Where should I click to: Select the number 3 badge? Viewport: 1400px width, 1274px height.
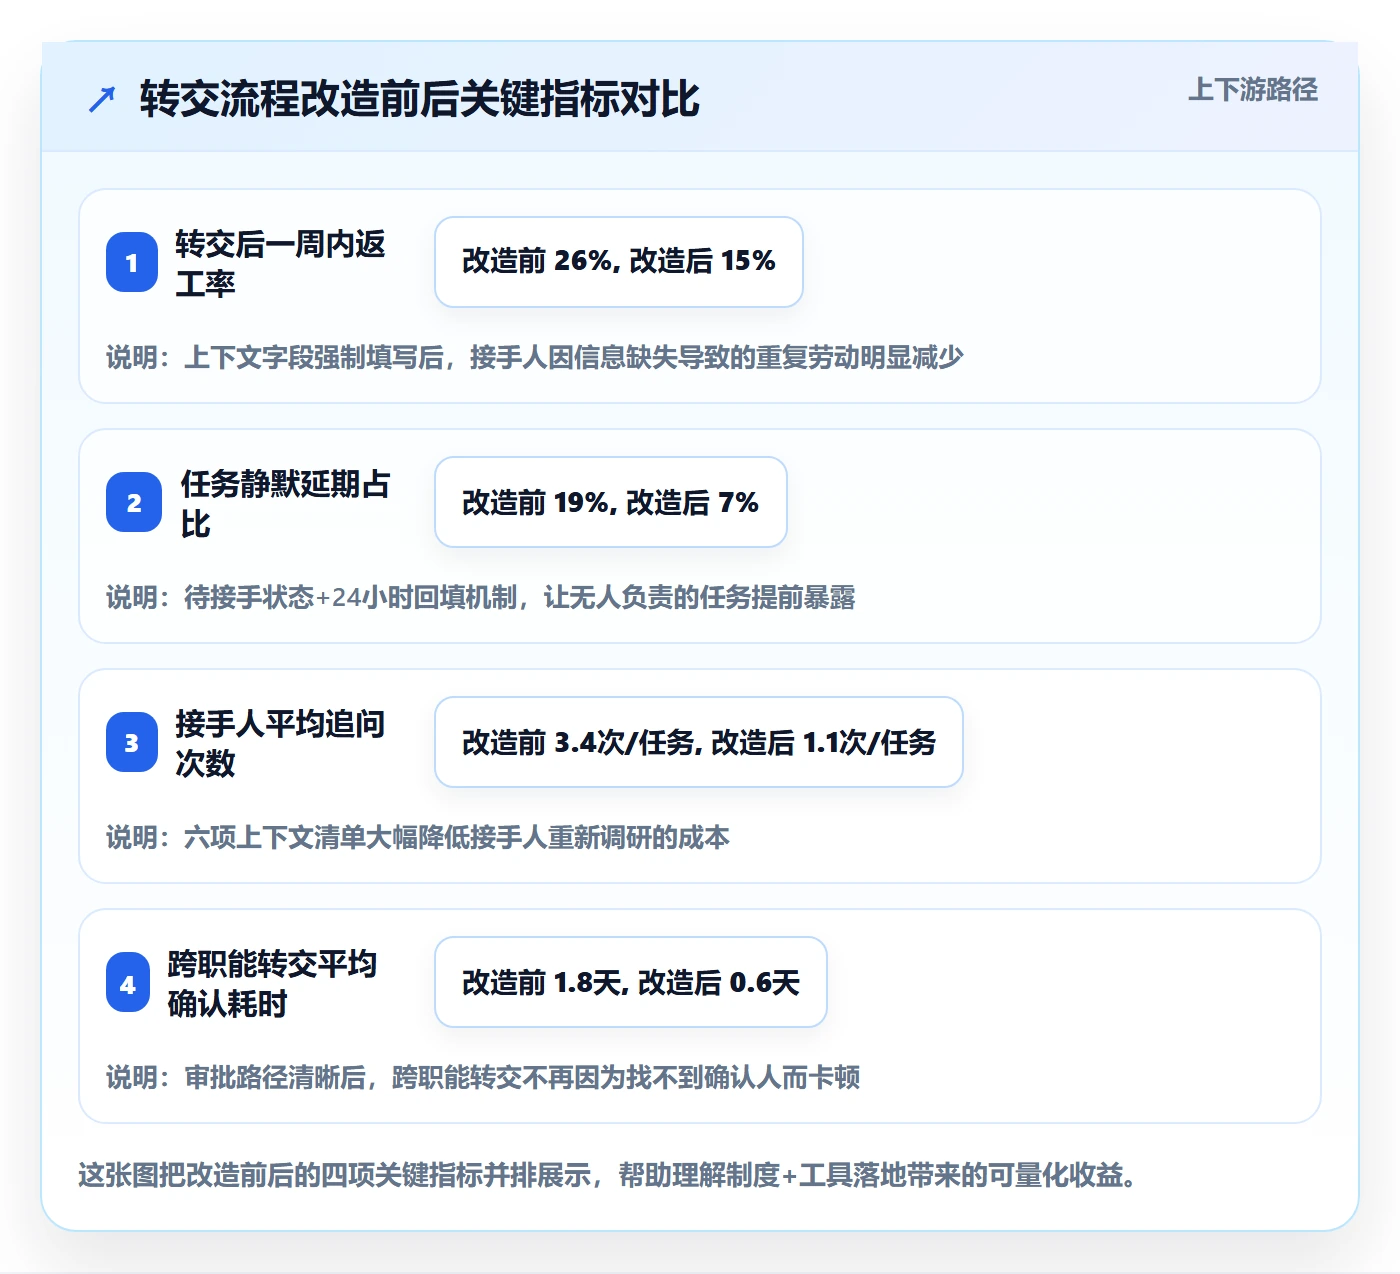[132, 742]
